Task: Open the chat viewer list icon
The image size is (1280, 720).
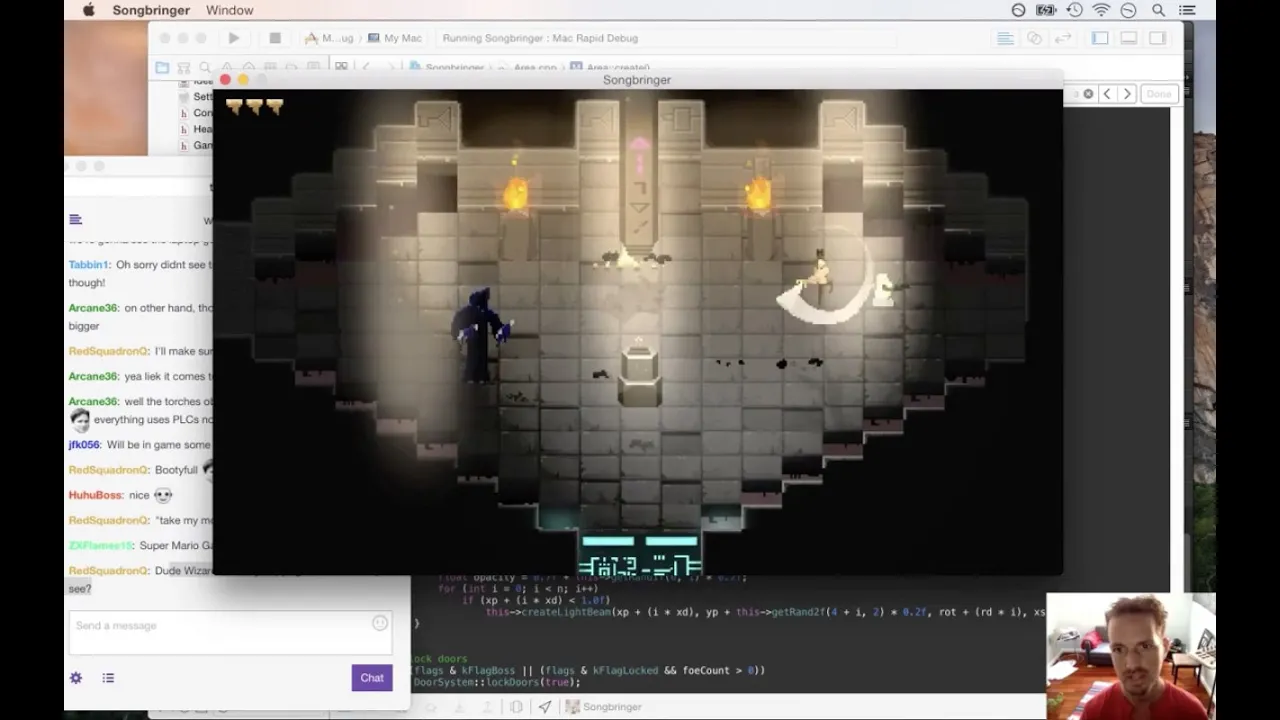Action: [x=108, y=678]
